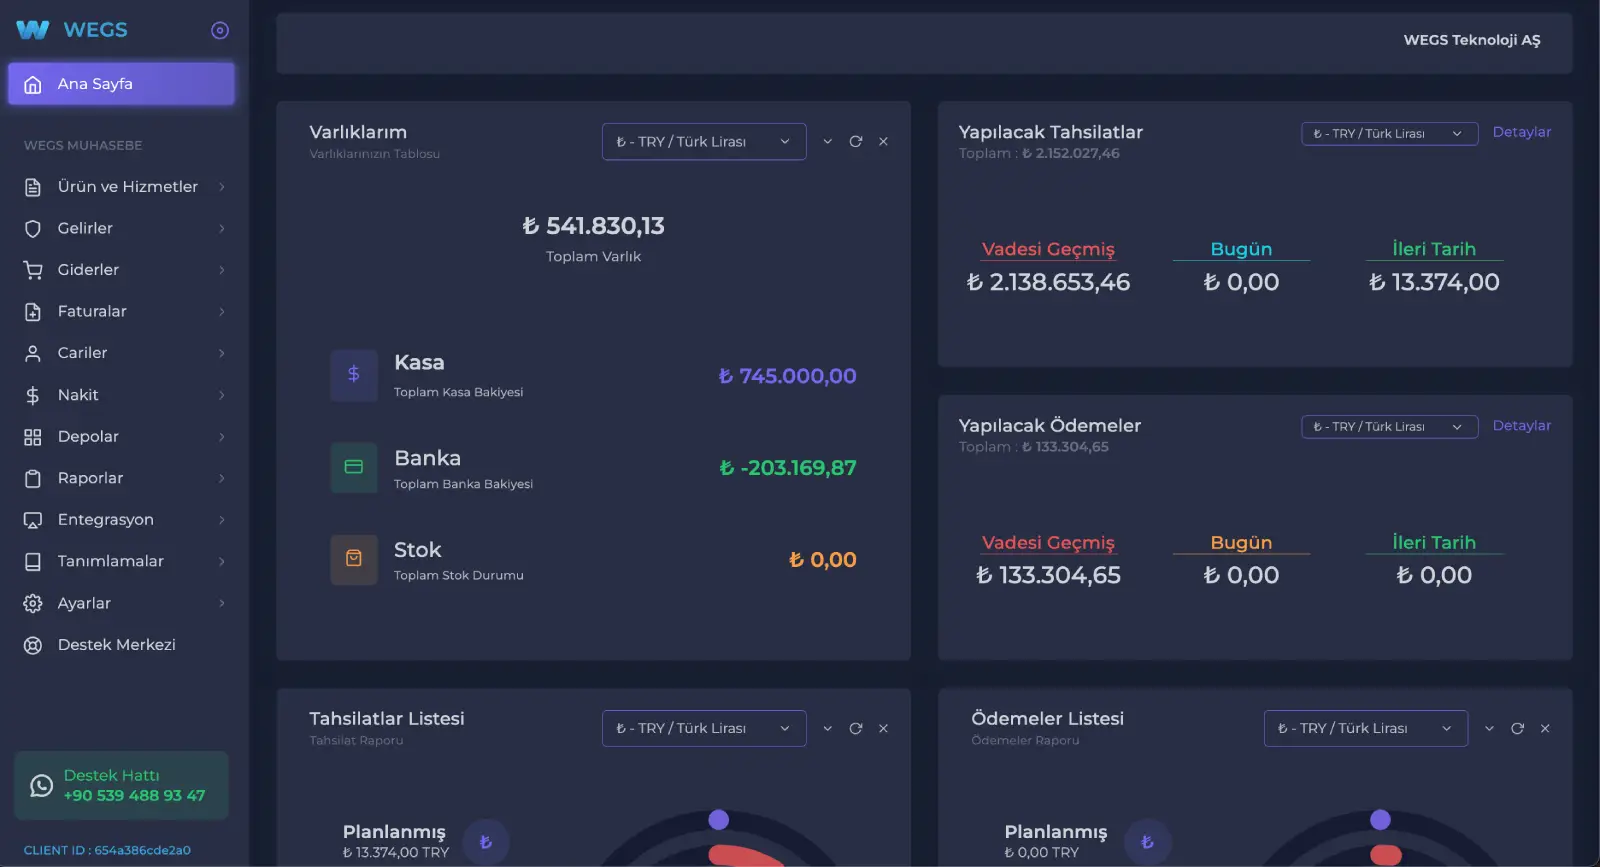1600x867 pixels.
Task: Click the WhatsApp Destek Hattı icon
Action: pos(41,786)
